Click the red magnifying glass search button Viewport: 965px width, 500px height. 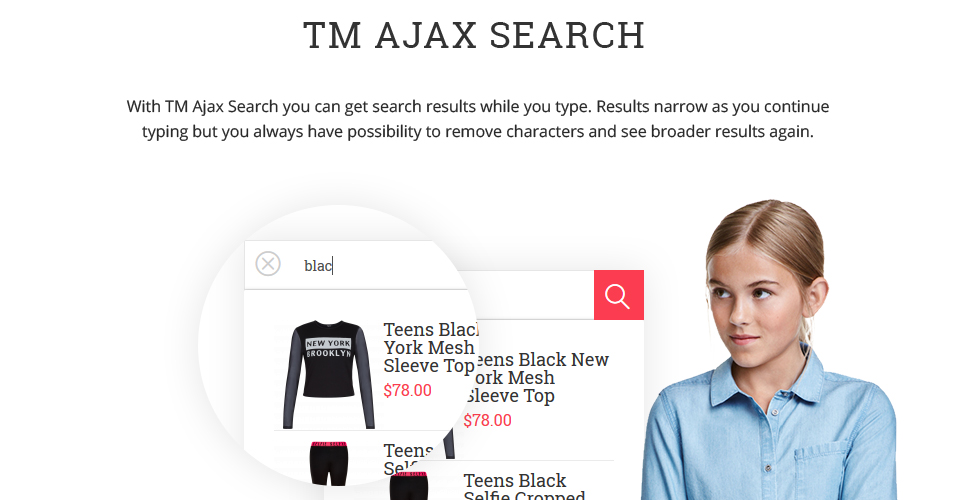pyautogui.click(x=619, y=295)
